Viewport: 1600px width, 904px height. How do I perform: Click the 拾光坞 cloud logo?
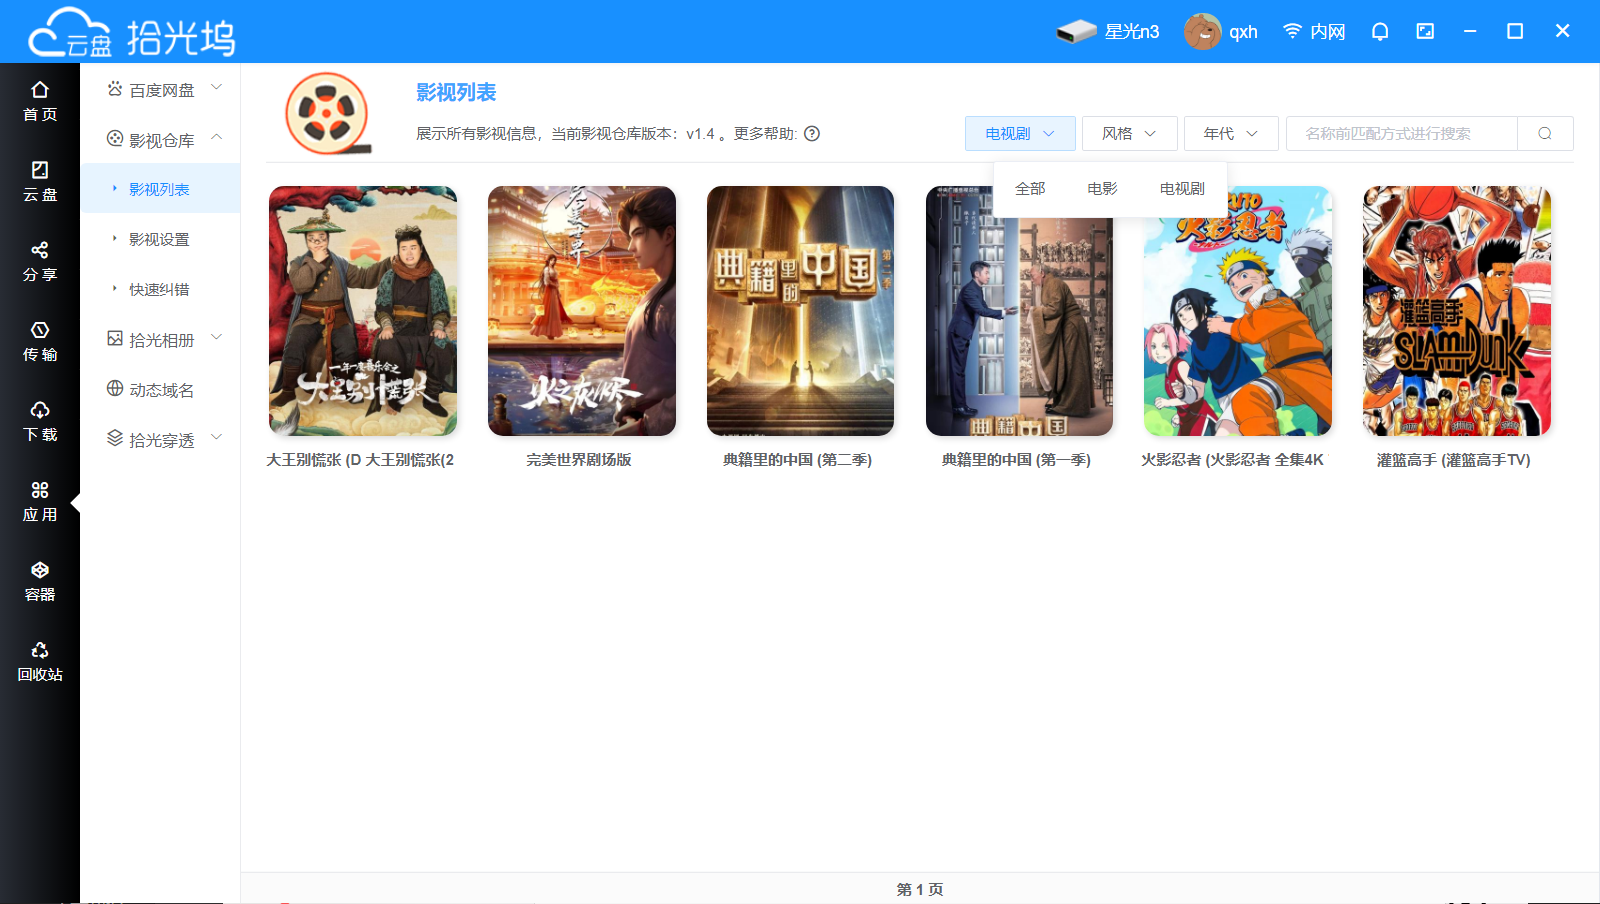(131, 33)
